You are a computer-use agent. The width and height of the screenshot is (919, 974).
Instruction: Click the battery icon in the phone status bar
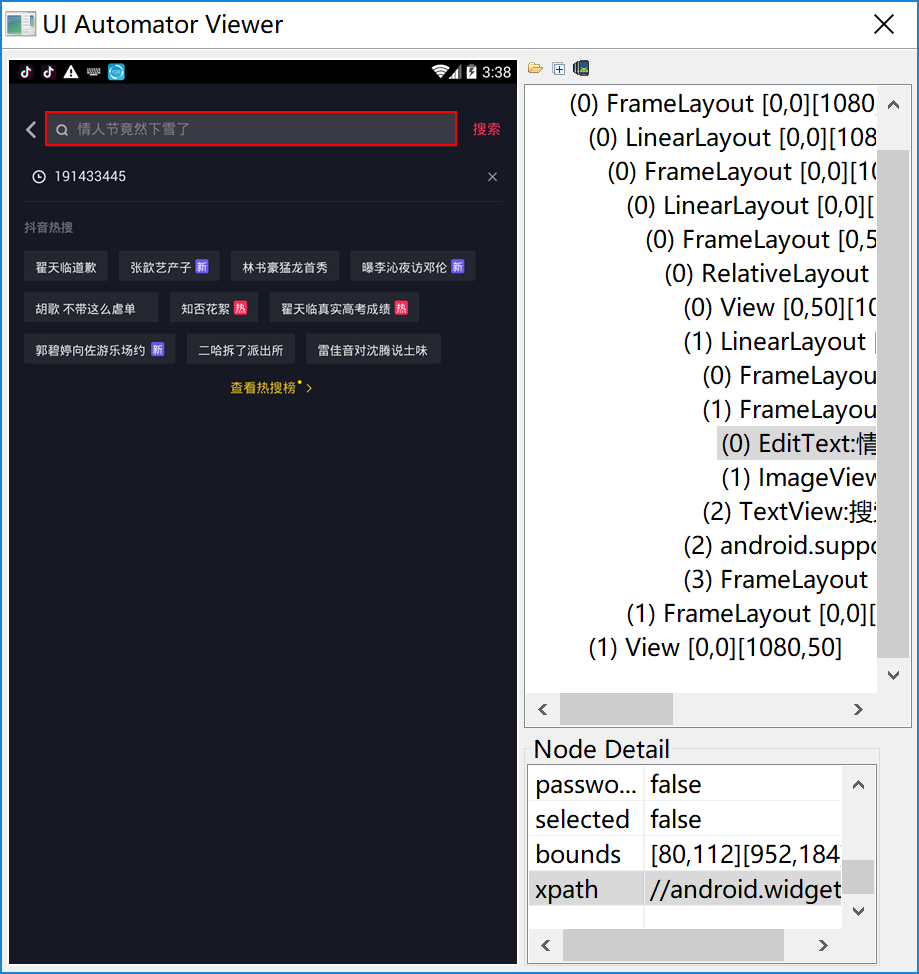pos(471,72)
